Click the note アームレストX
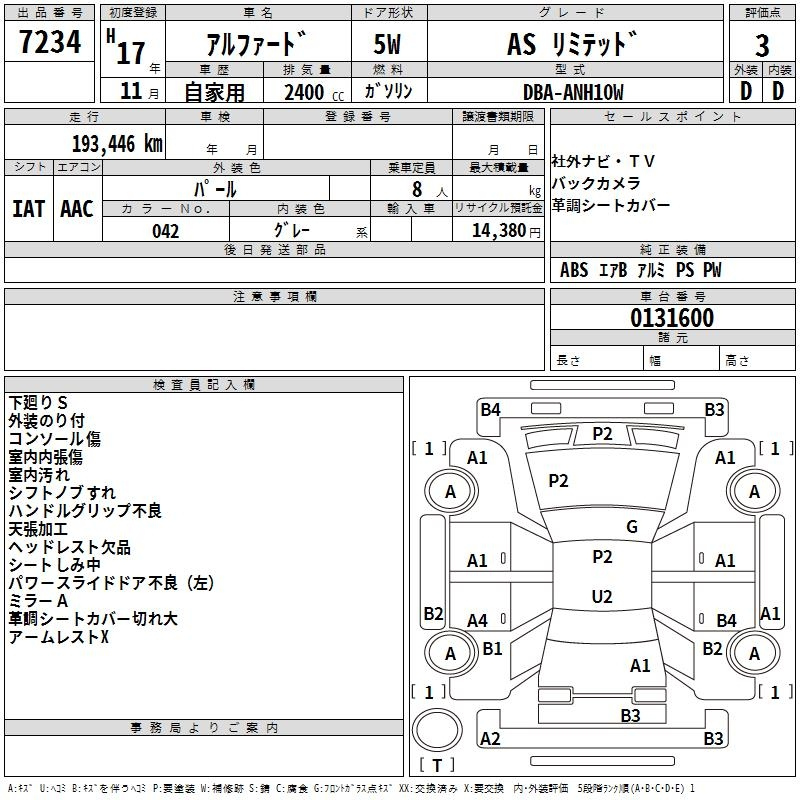 tap(59, 637)
